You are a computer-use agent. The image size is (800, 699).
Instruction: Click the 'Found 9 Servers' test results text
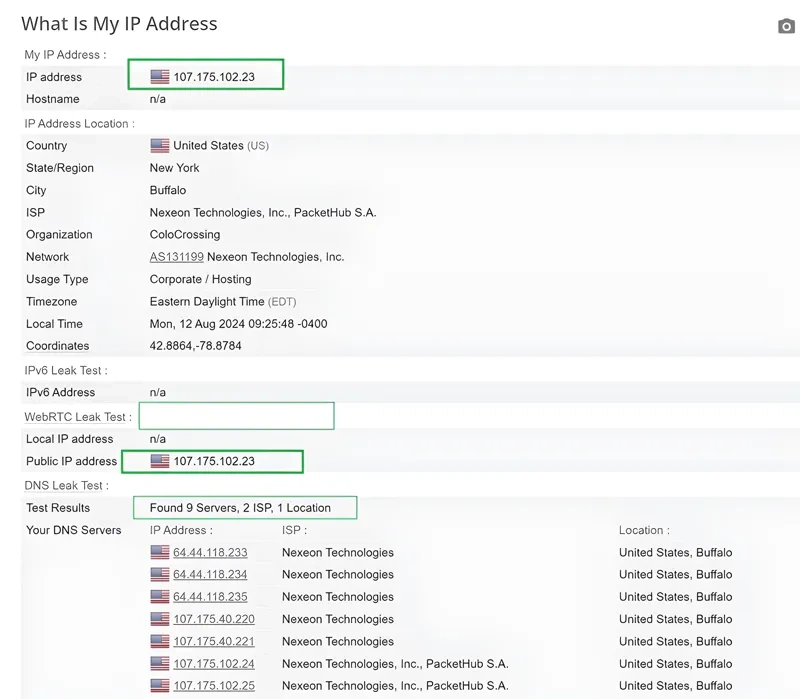point(240,508)
